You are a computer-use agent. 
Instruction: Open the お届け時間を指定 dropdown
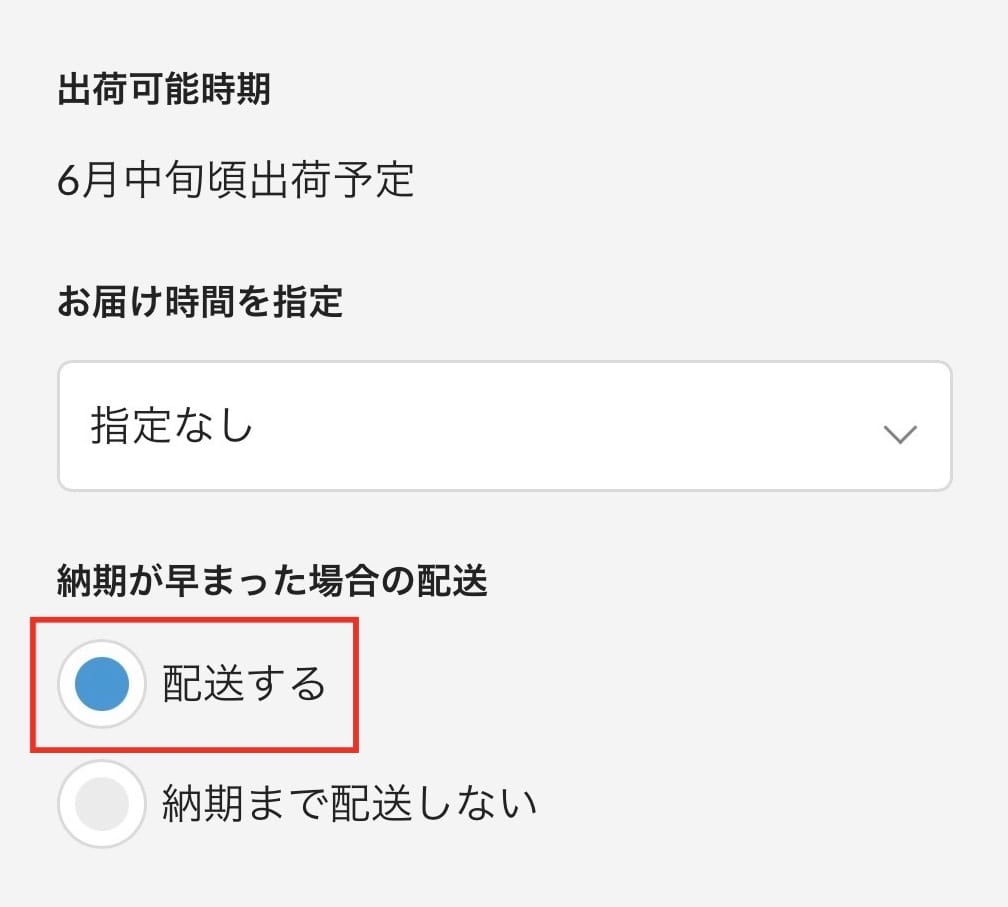[x=504, y=426]
